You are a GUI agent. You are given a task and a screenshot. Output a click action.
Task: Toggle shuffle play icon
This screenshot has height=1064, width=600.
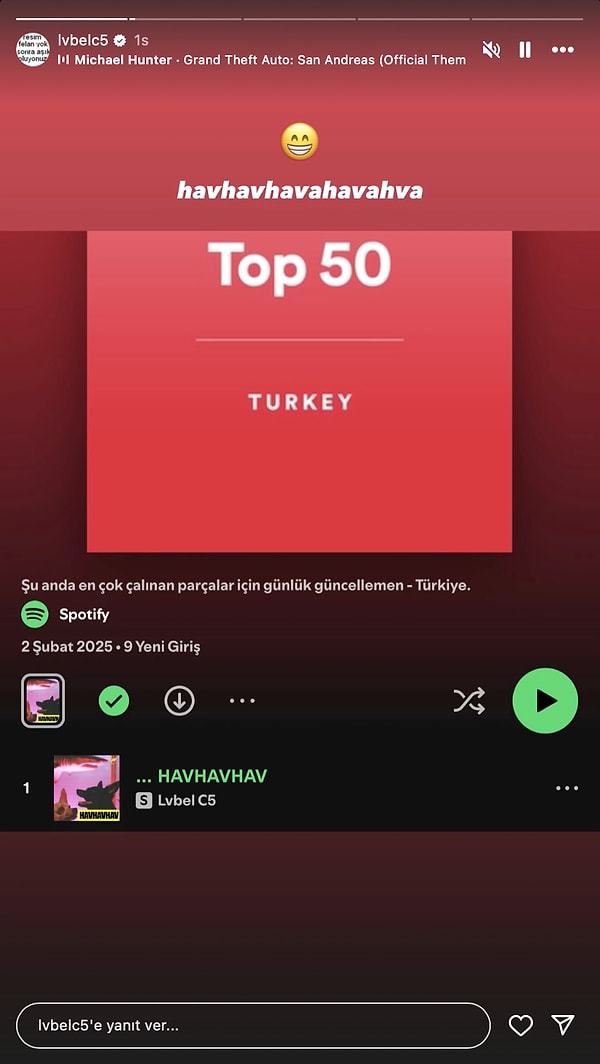469,701
